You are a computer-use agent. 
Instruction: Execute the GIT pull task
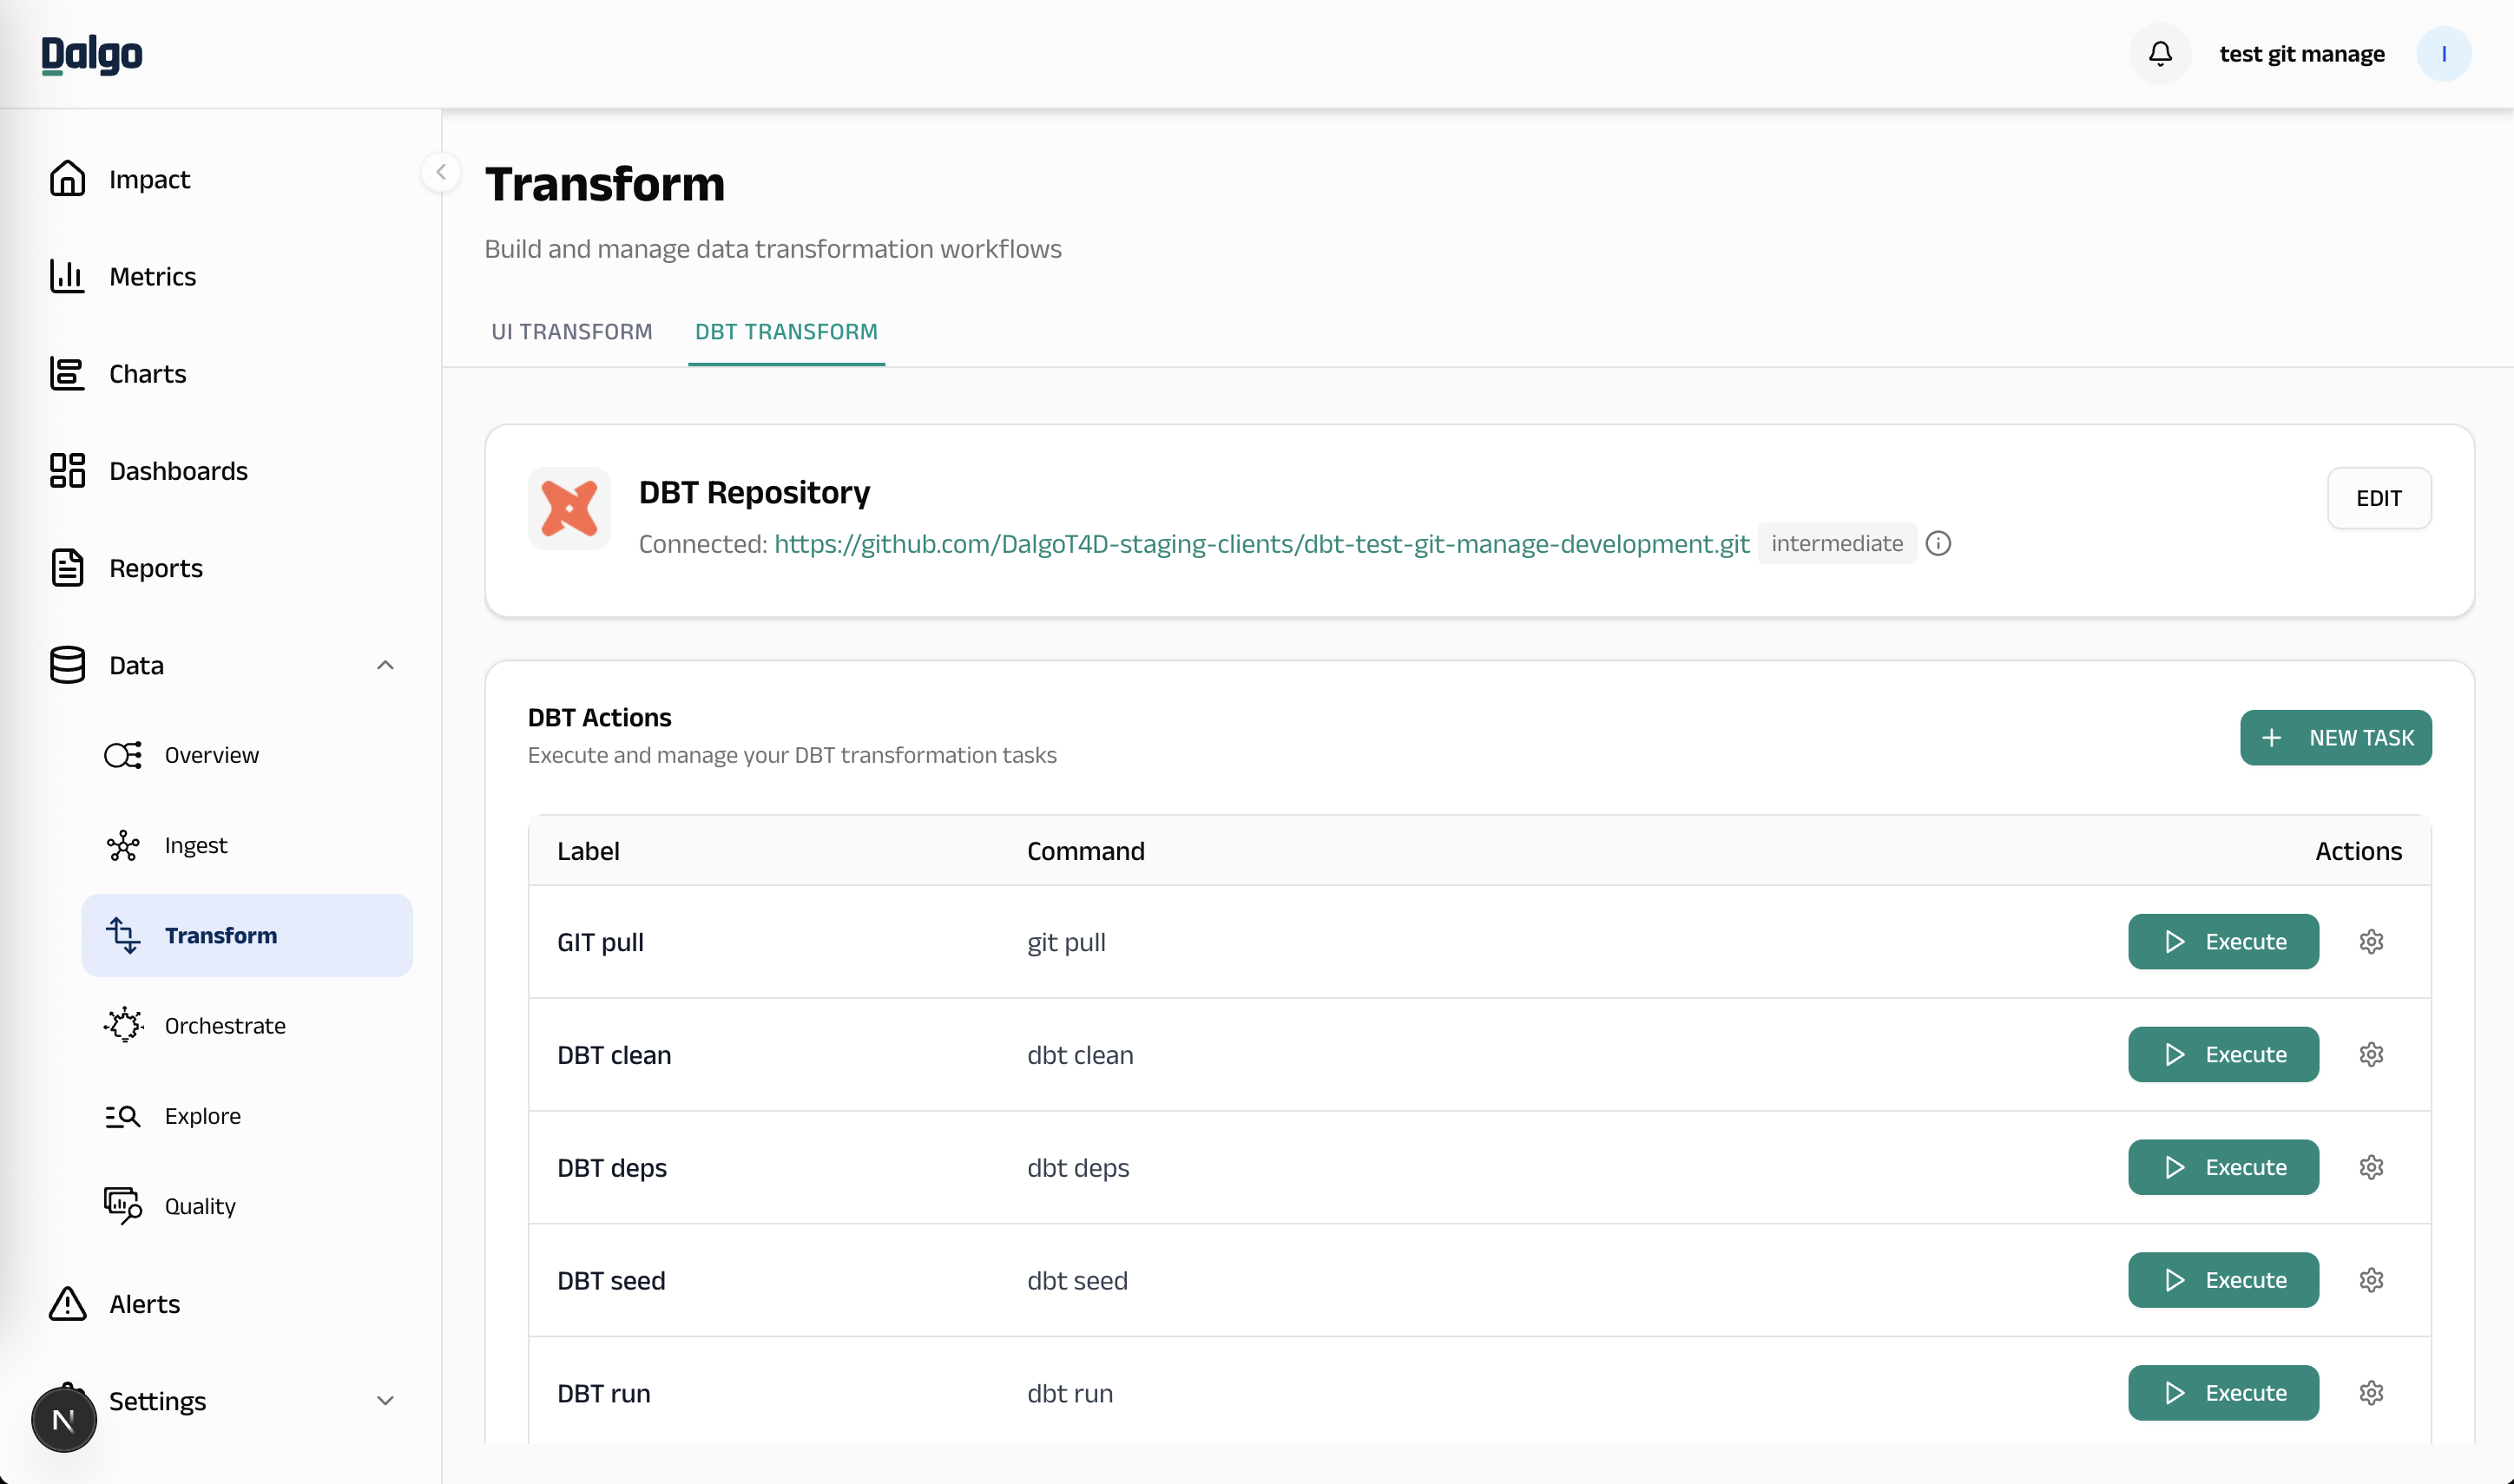(2223, 942)
